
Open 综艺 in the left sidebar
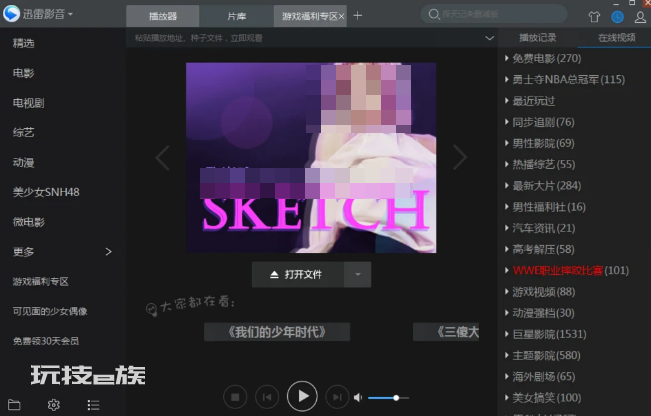coord(24,133)
